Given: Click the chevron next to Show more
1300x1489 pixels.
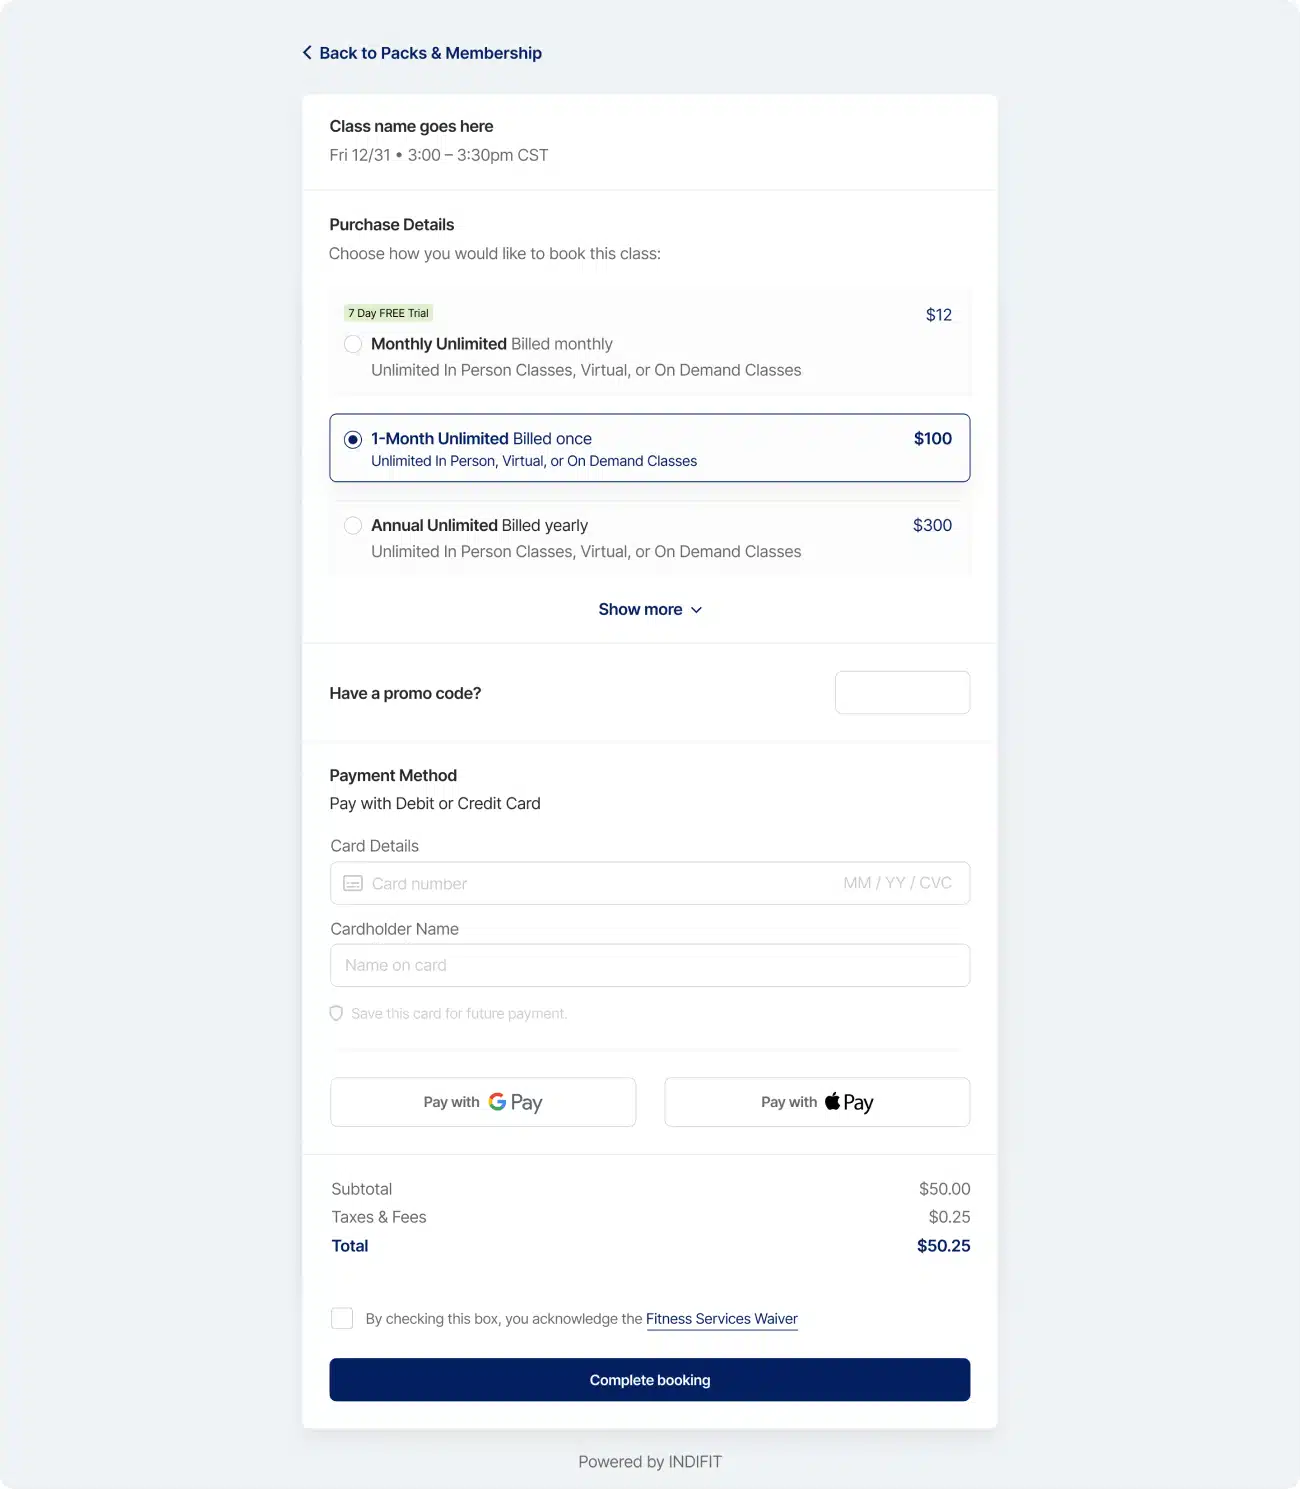Looking at the screenshot, I should coord(697,610).
